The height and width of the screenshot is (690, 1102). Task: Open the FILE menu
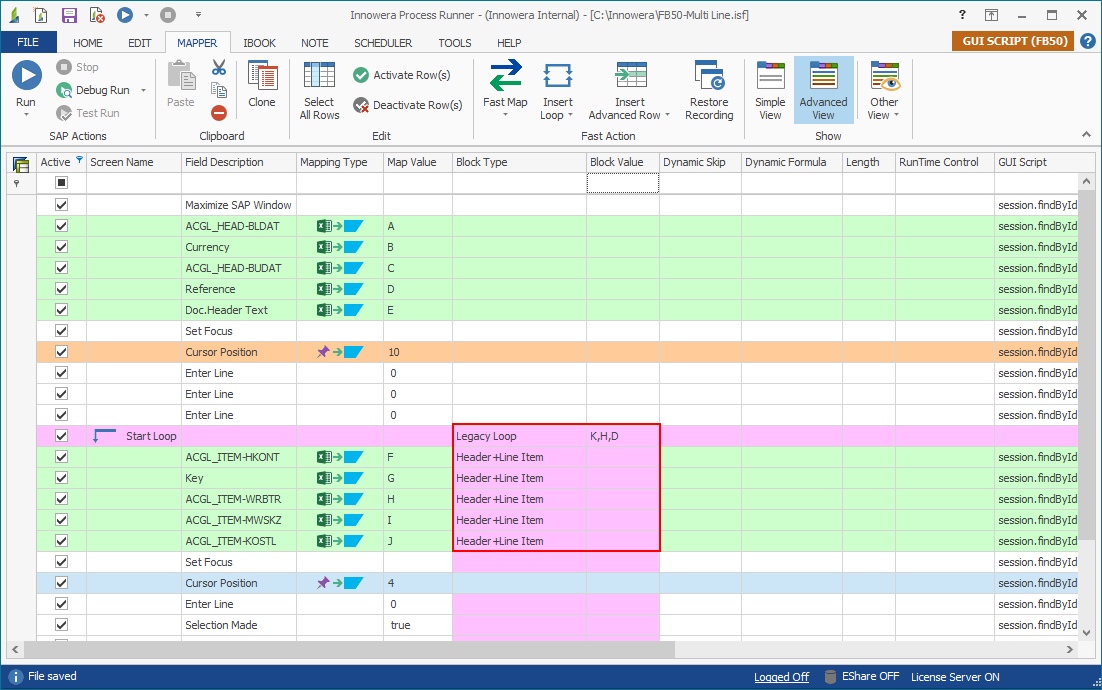click(x=28, y=43)
